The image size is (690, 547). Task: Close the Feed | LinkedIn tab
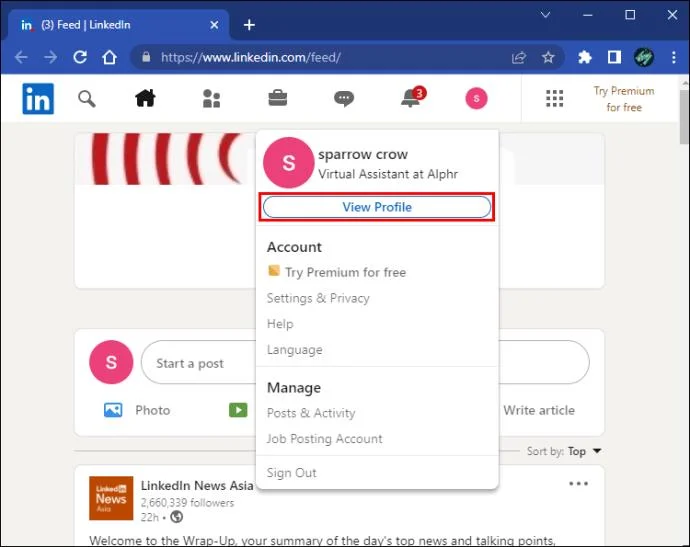click(214, 25)
